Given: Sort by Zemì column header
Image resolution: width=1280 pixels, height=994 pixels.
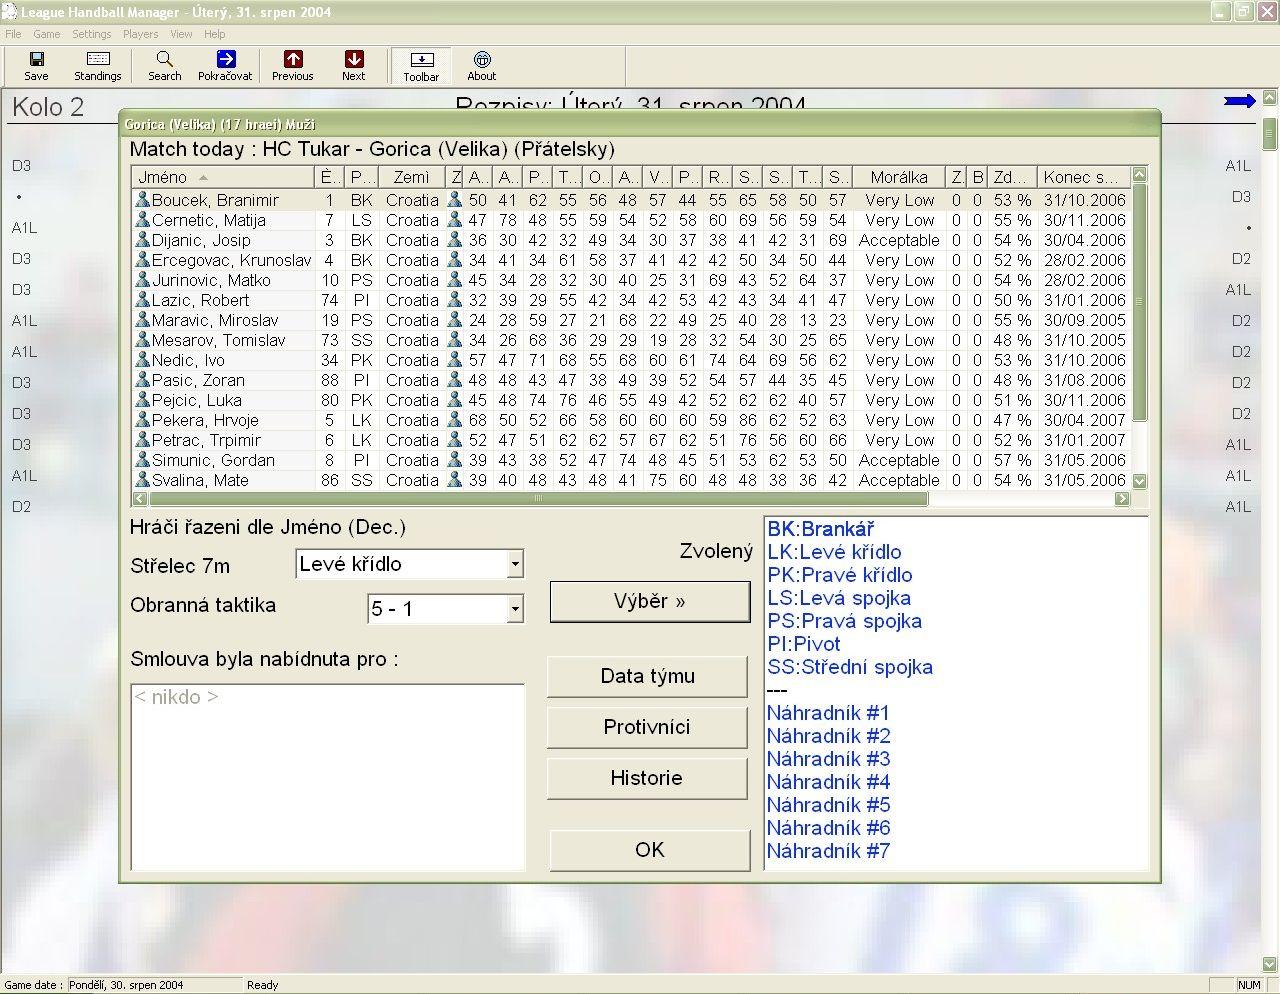Looking at the screenshot, I should (x=411, y=177).
